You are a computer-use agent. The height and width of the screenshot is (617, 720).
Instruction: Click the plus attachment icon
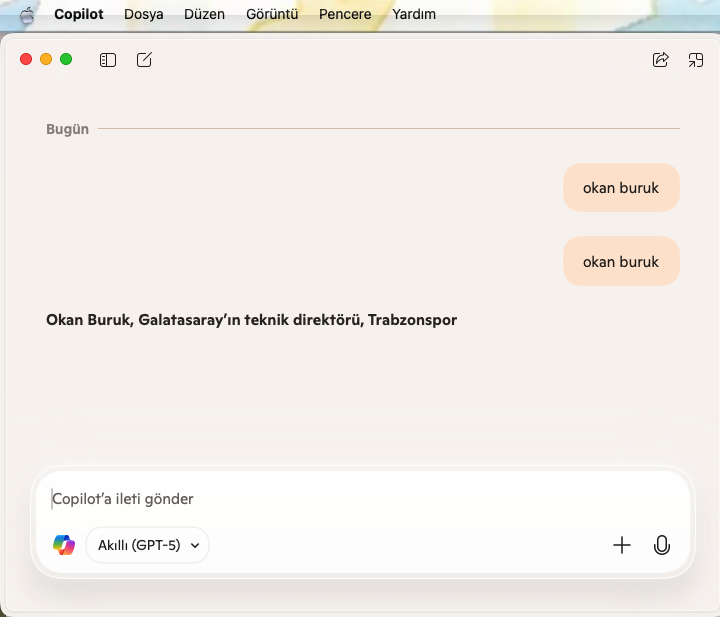(622, 545)
